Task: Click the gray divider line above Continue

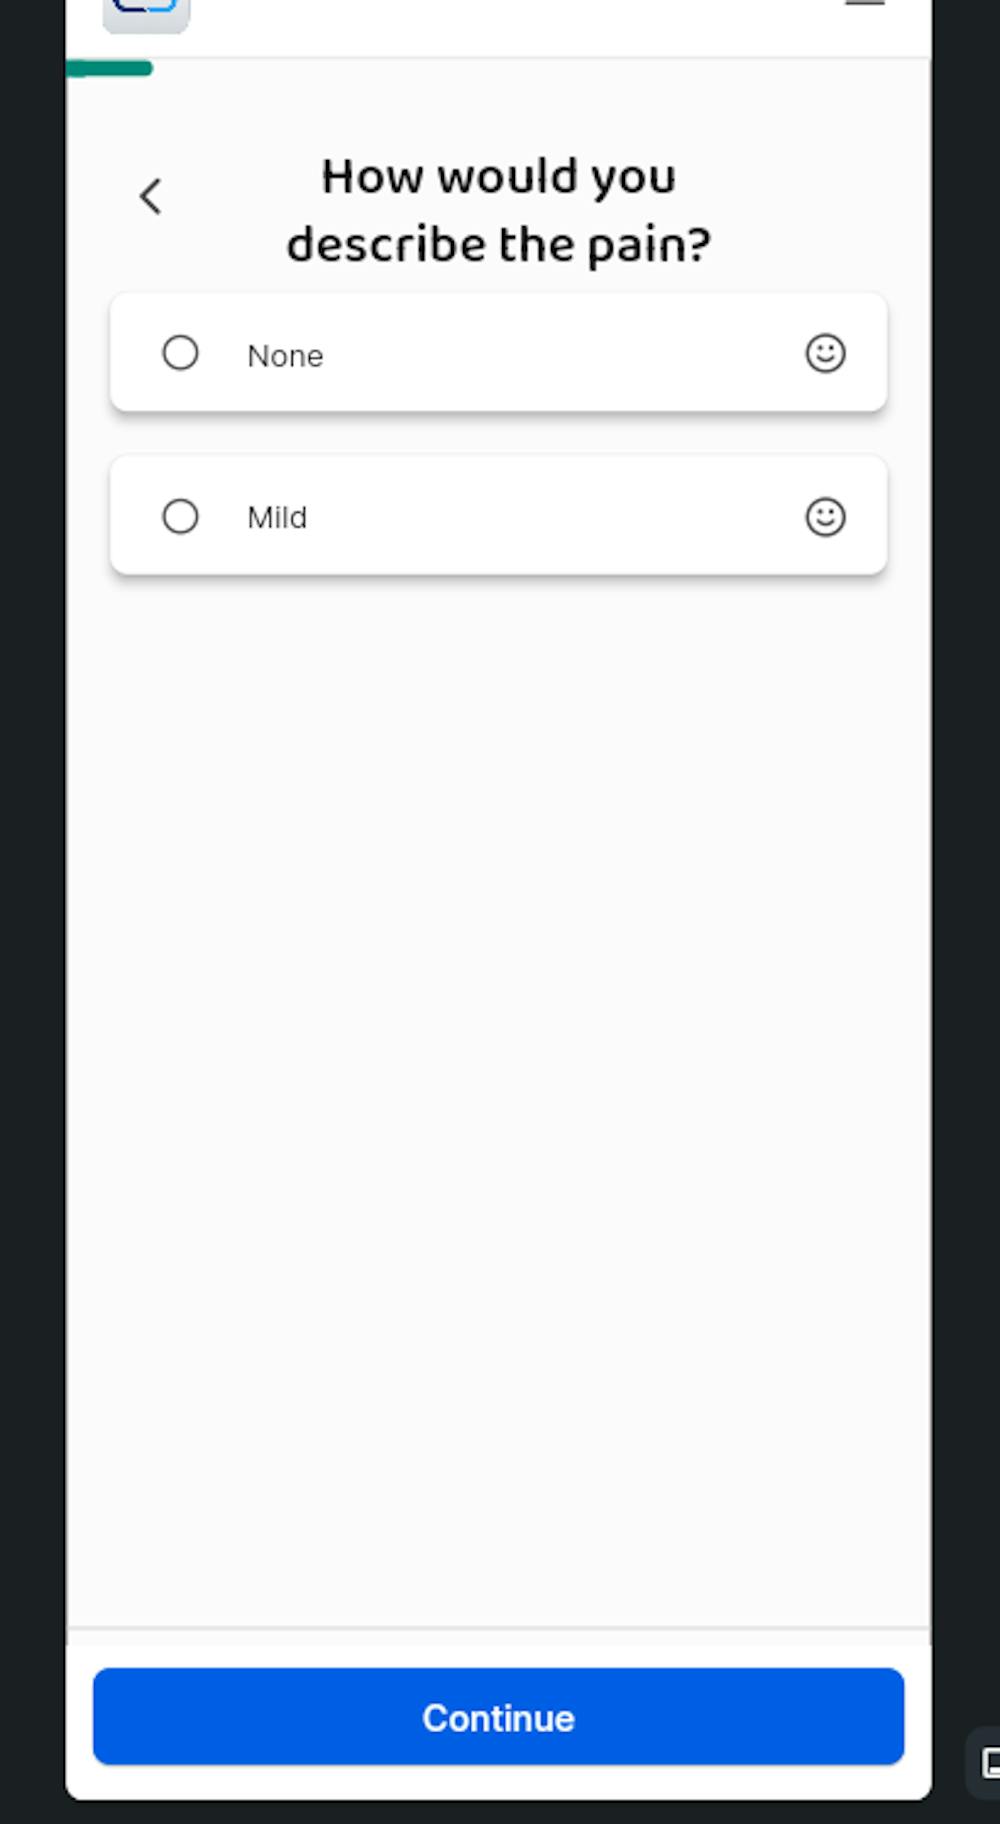Action: [498, 1628]
